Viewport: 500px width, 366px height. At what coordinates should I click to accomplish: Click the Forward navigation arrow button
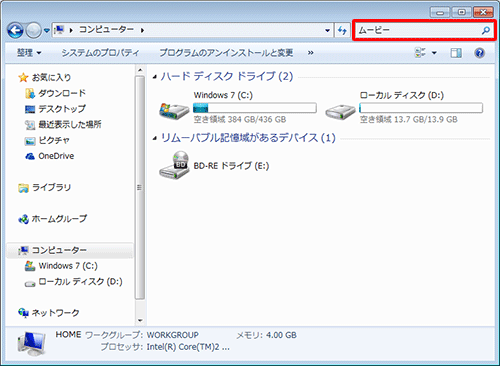pyautogui.click(x=33, y=31)
